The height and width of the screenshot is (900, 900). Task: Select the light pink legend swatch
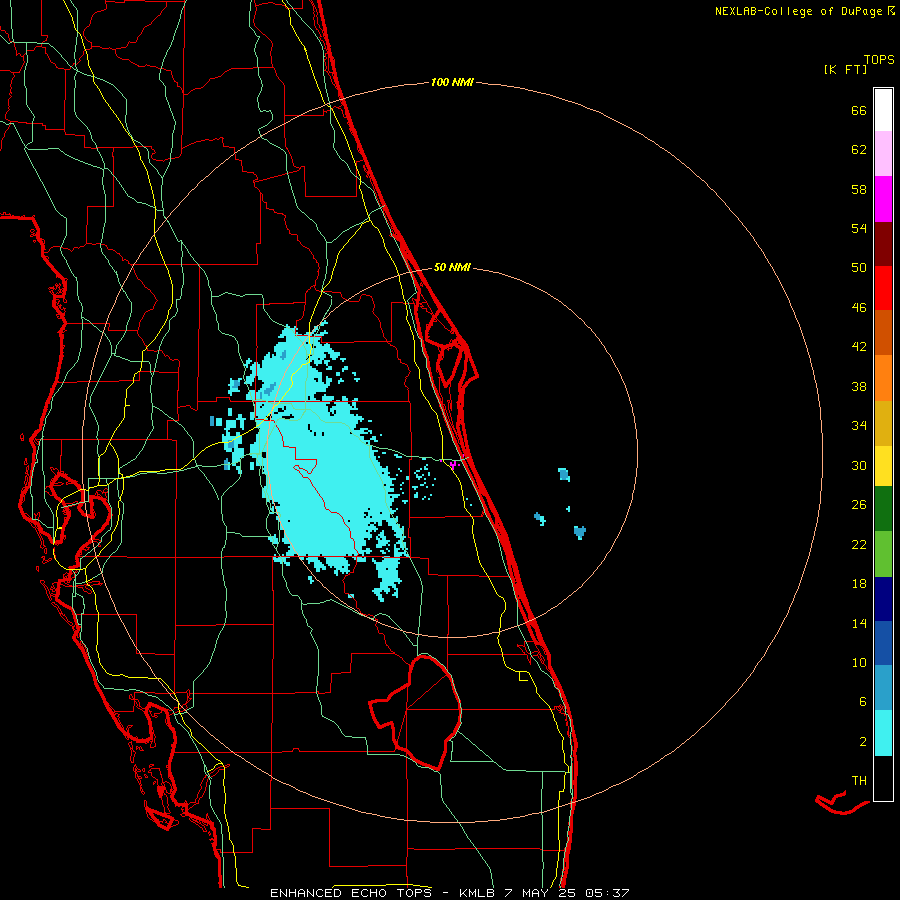point(883,154)
